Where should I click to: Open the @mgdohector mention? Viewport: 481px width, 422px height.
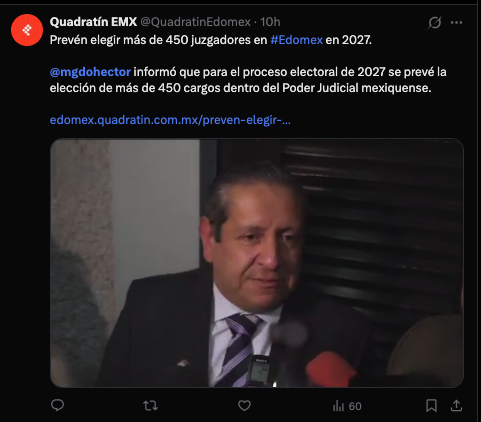coord(90,72)
